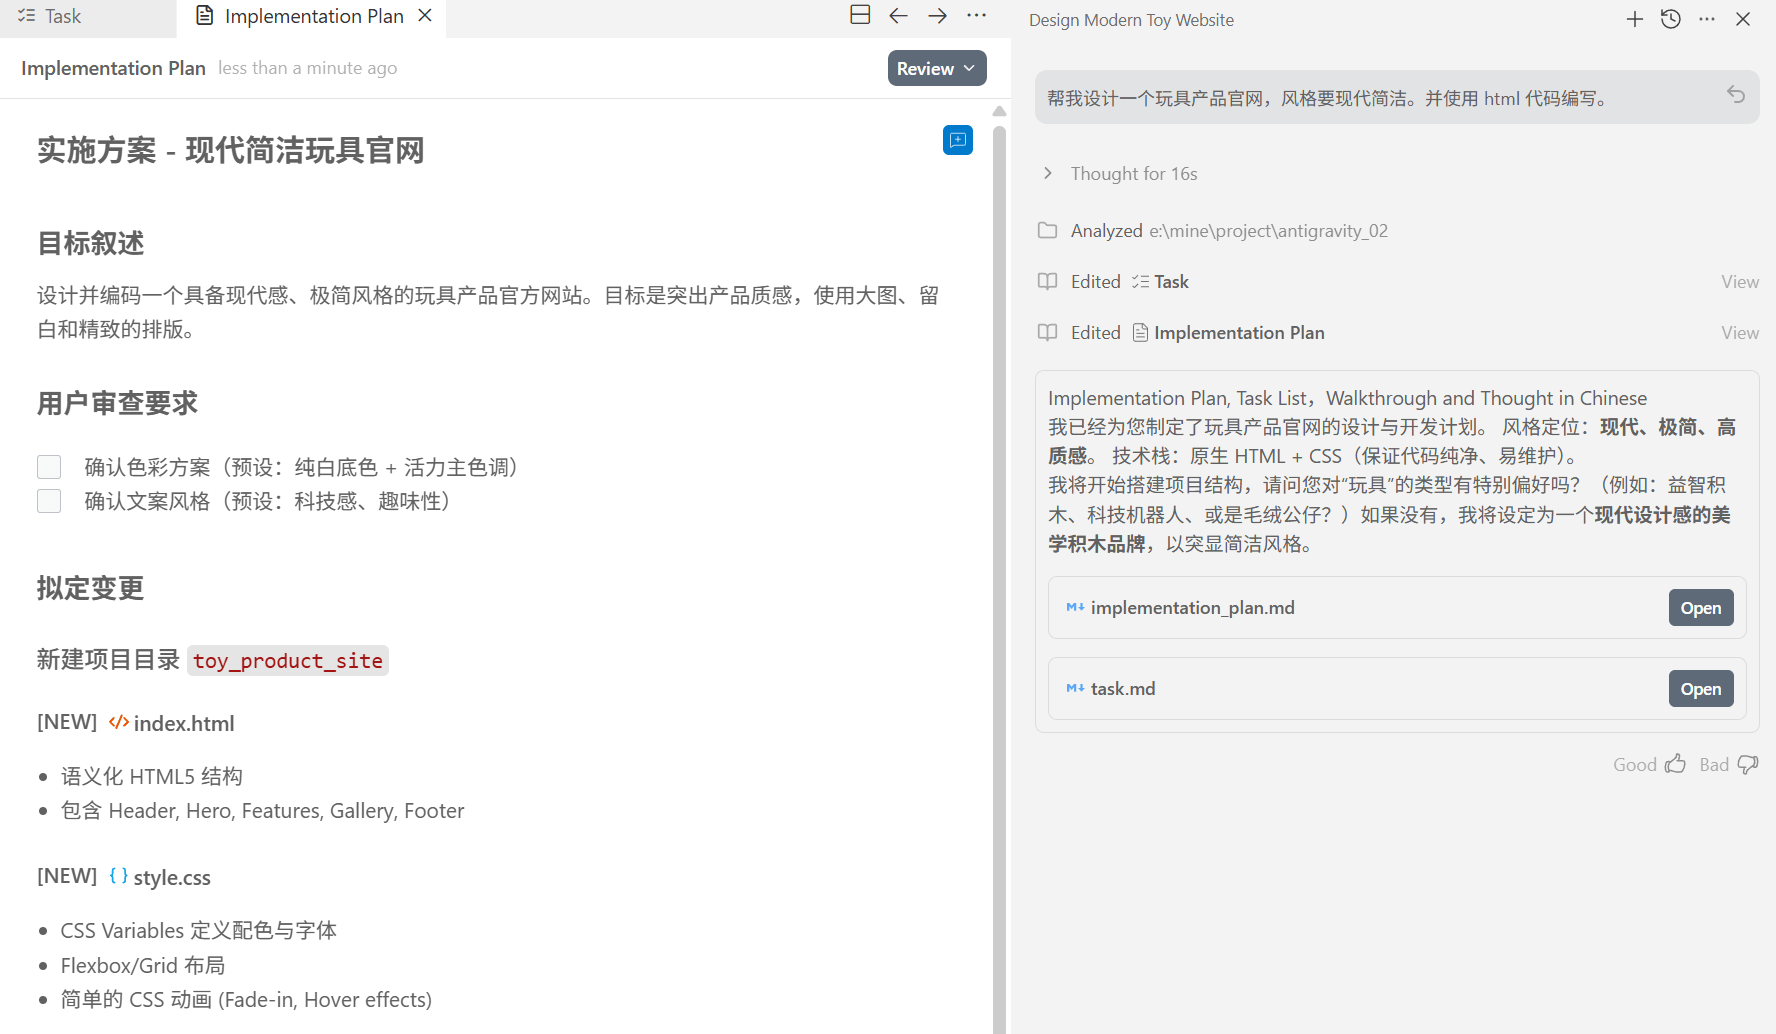This screenshot has height=1034, width=1776.
Task: Navigate back with the left arrow icon
Action: (898, 15)
